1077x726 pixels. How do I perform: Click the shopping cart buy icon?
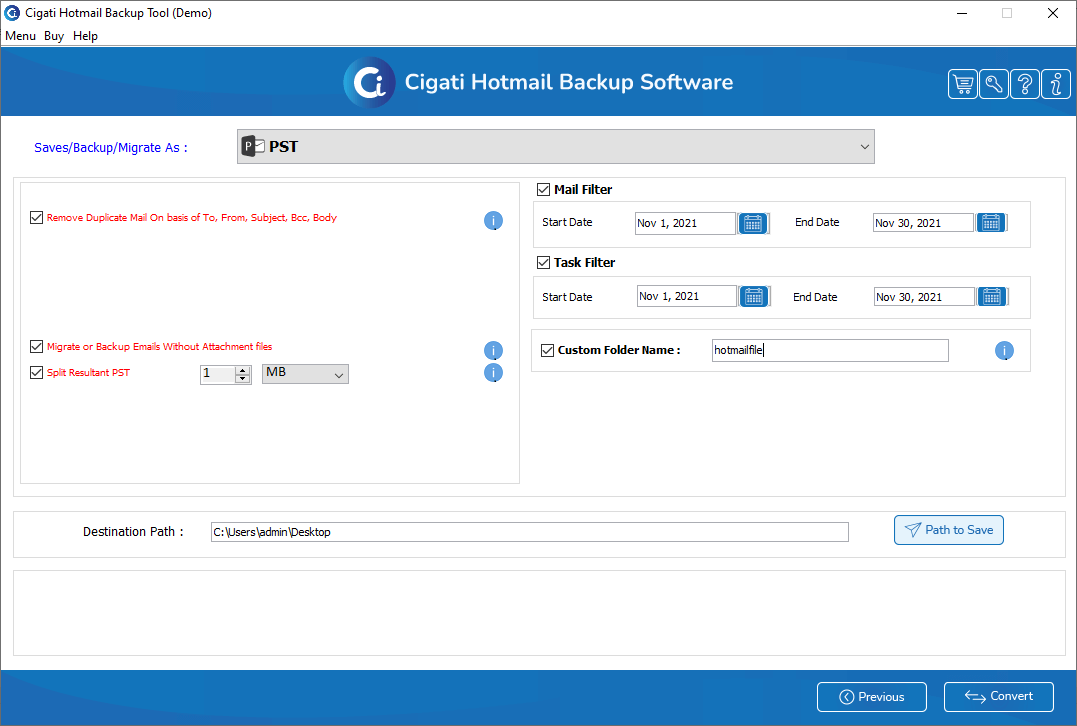pos(962,85)
